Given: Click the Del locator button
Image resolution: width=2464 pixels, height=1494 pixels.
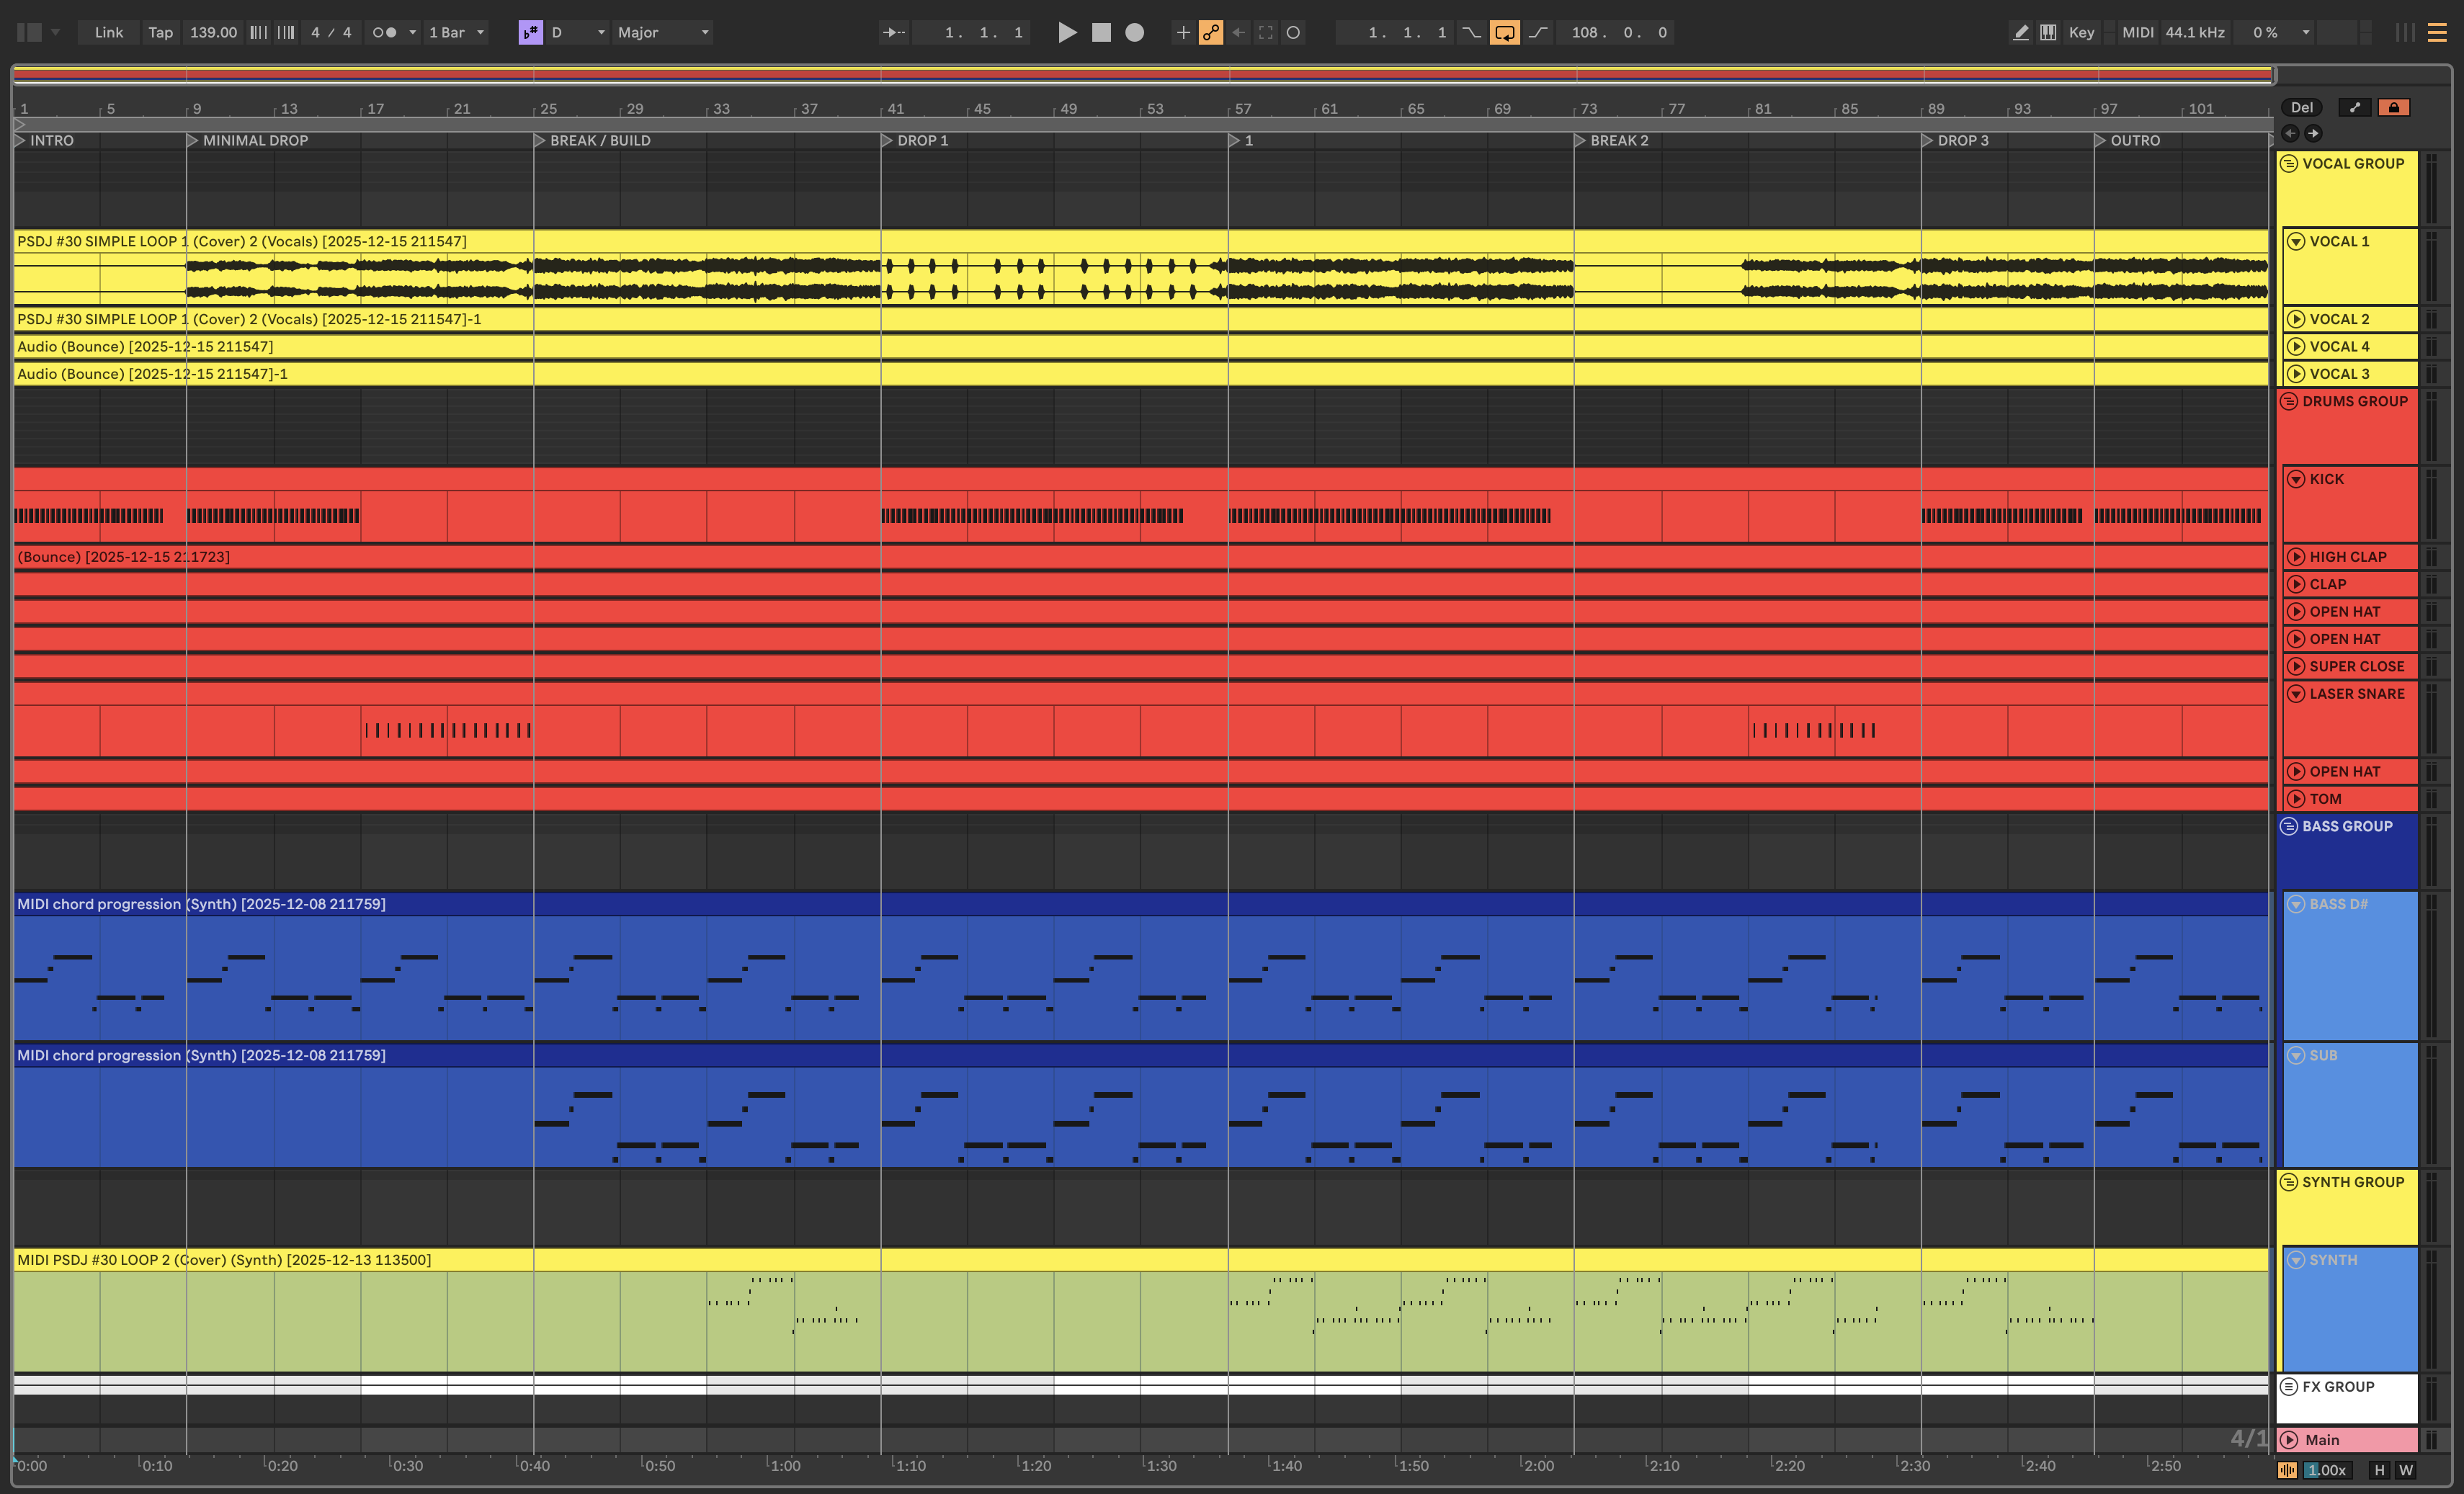Looking at the screenshot, I should coord(2302,107).
